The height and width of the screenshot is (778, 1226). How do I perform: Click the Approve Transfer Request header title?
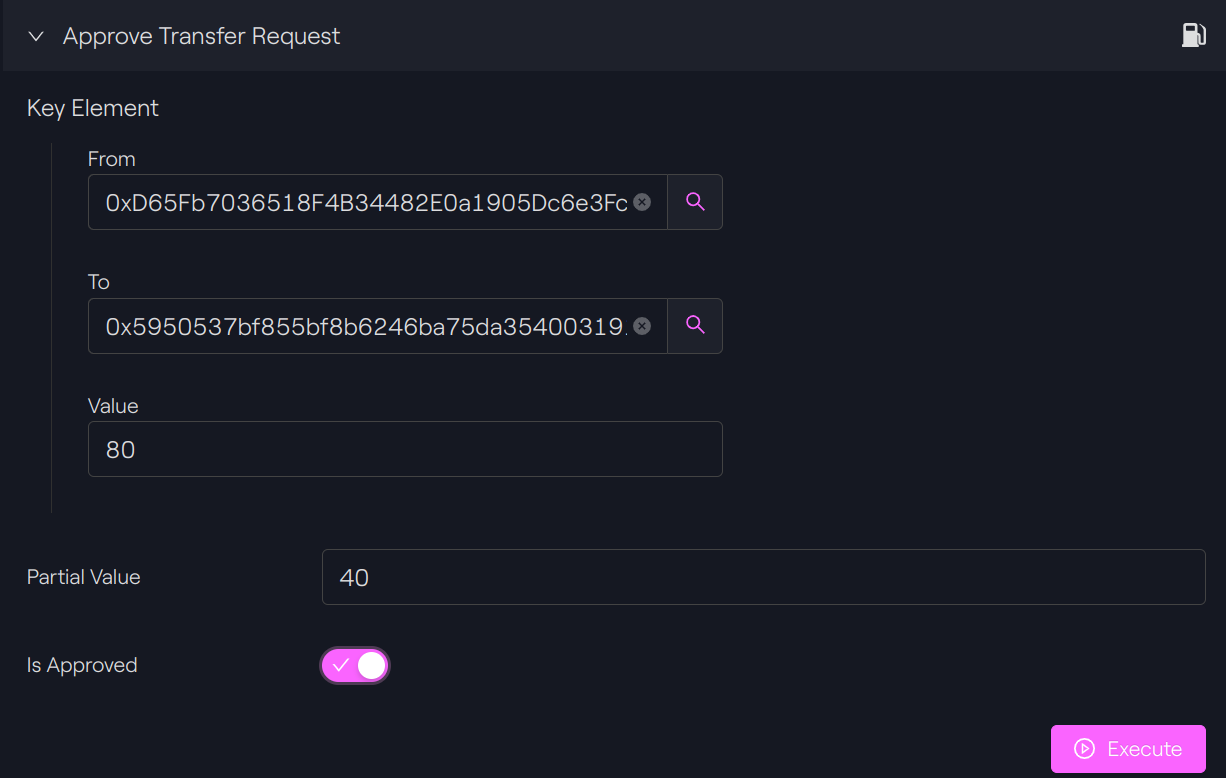pyautogui.click(x=202, y=37)
